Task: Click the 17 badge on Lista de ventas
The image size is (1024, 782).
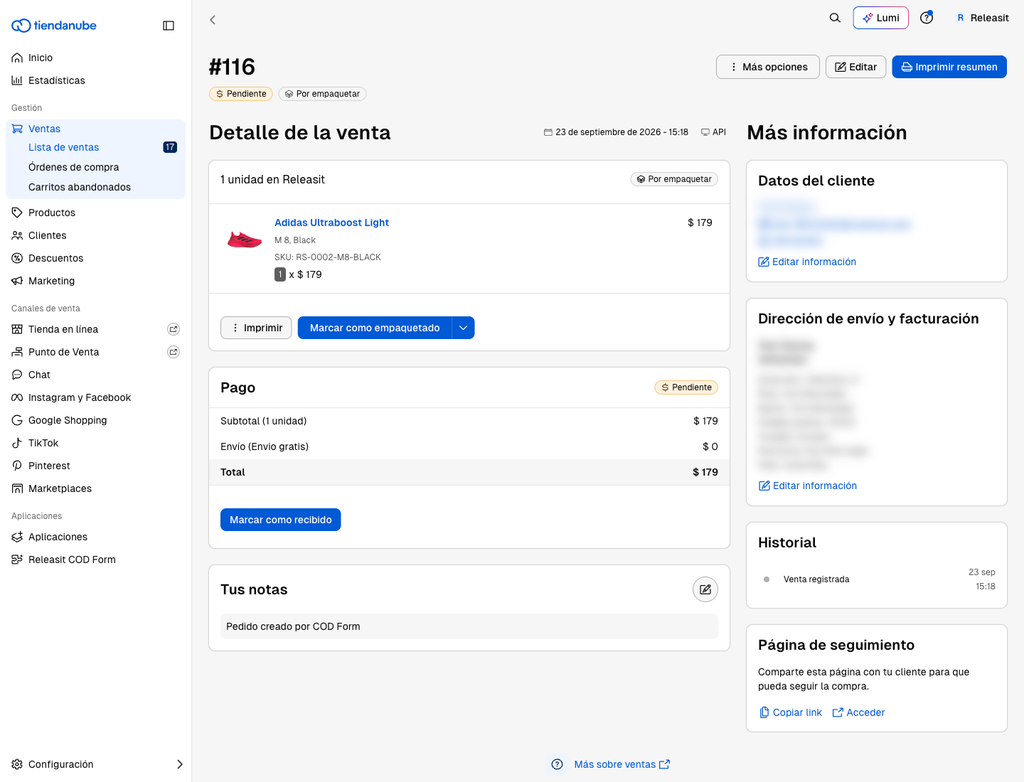Action: (170, 147)
